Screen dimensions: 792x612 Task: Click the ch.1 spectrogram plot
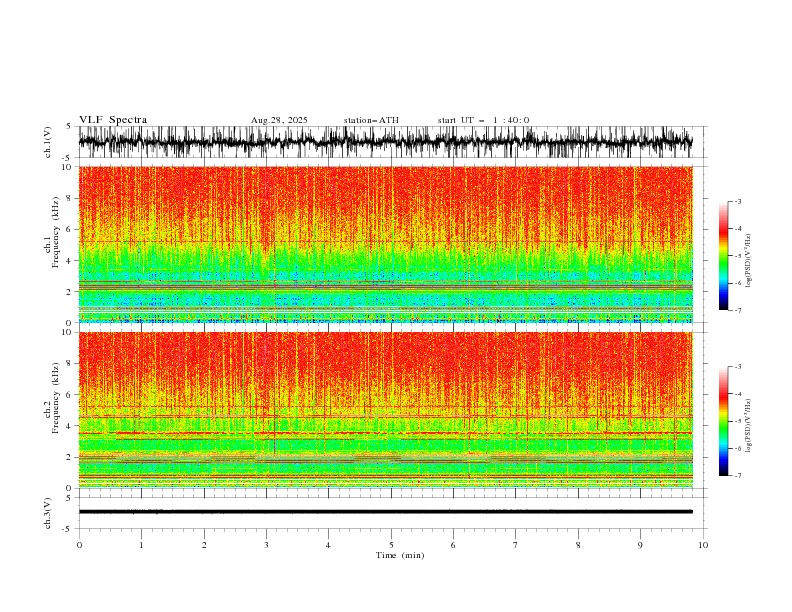click(x=385, y=244)
